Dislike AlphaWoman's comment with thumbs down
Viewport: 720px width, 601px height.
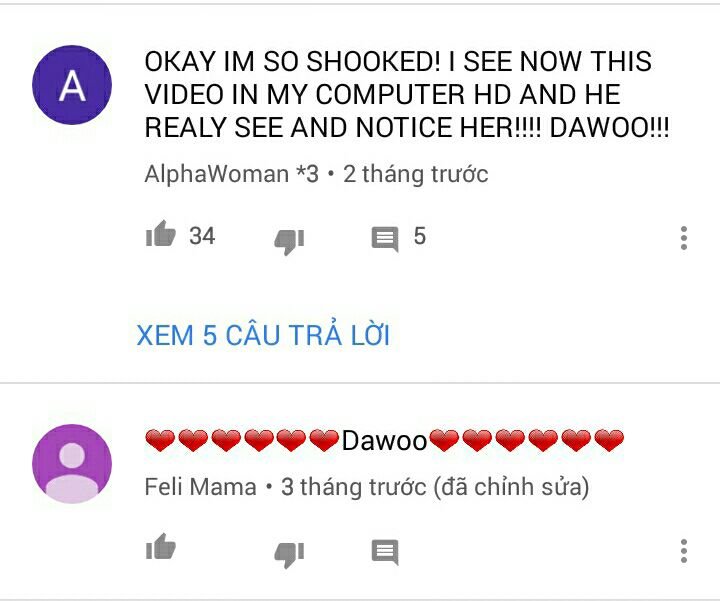pyautogui.click(x=289, y=241)
